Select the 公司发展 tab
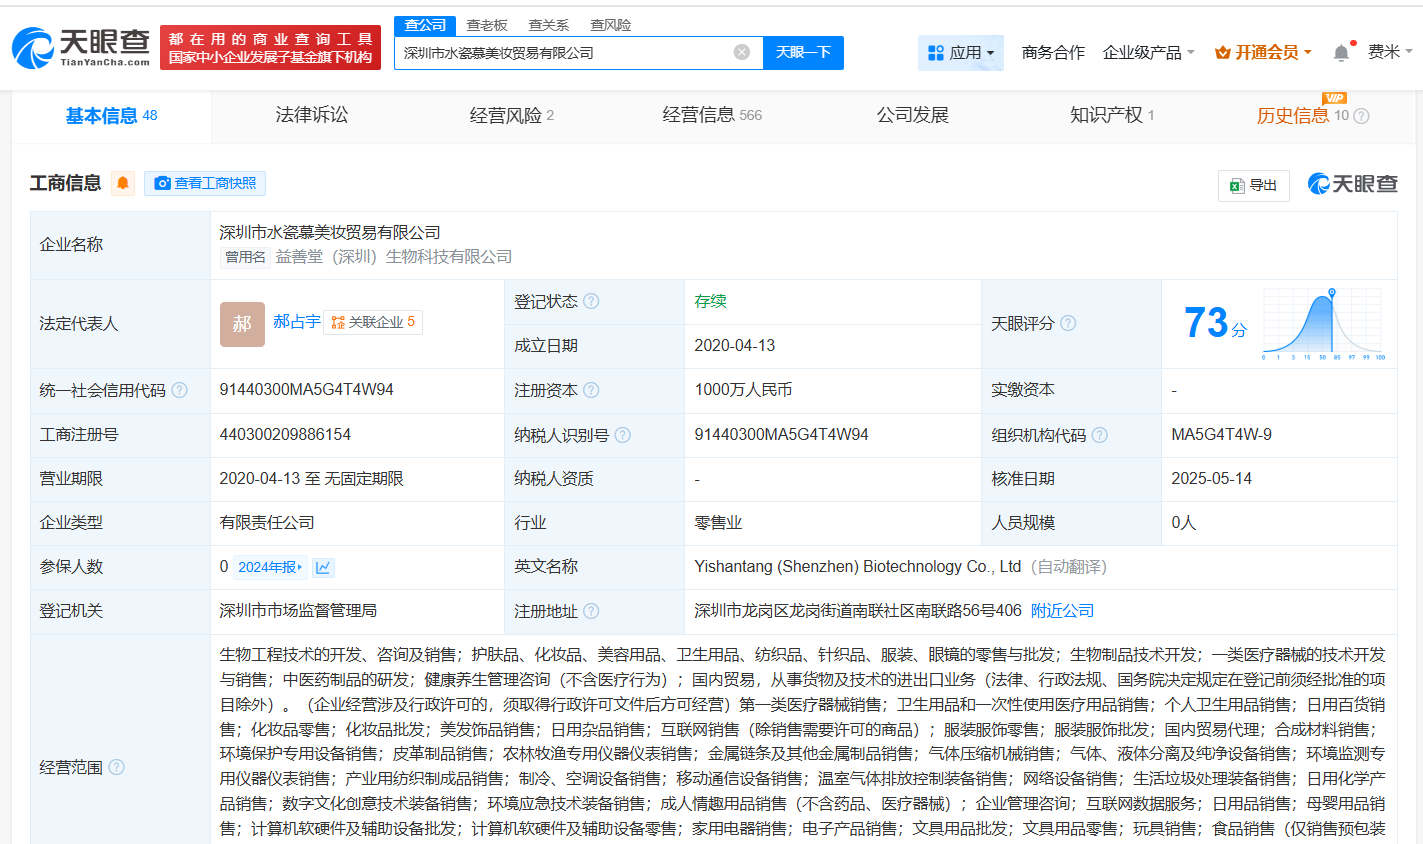This screenshot has width=1423, height=844. 912,115
